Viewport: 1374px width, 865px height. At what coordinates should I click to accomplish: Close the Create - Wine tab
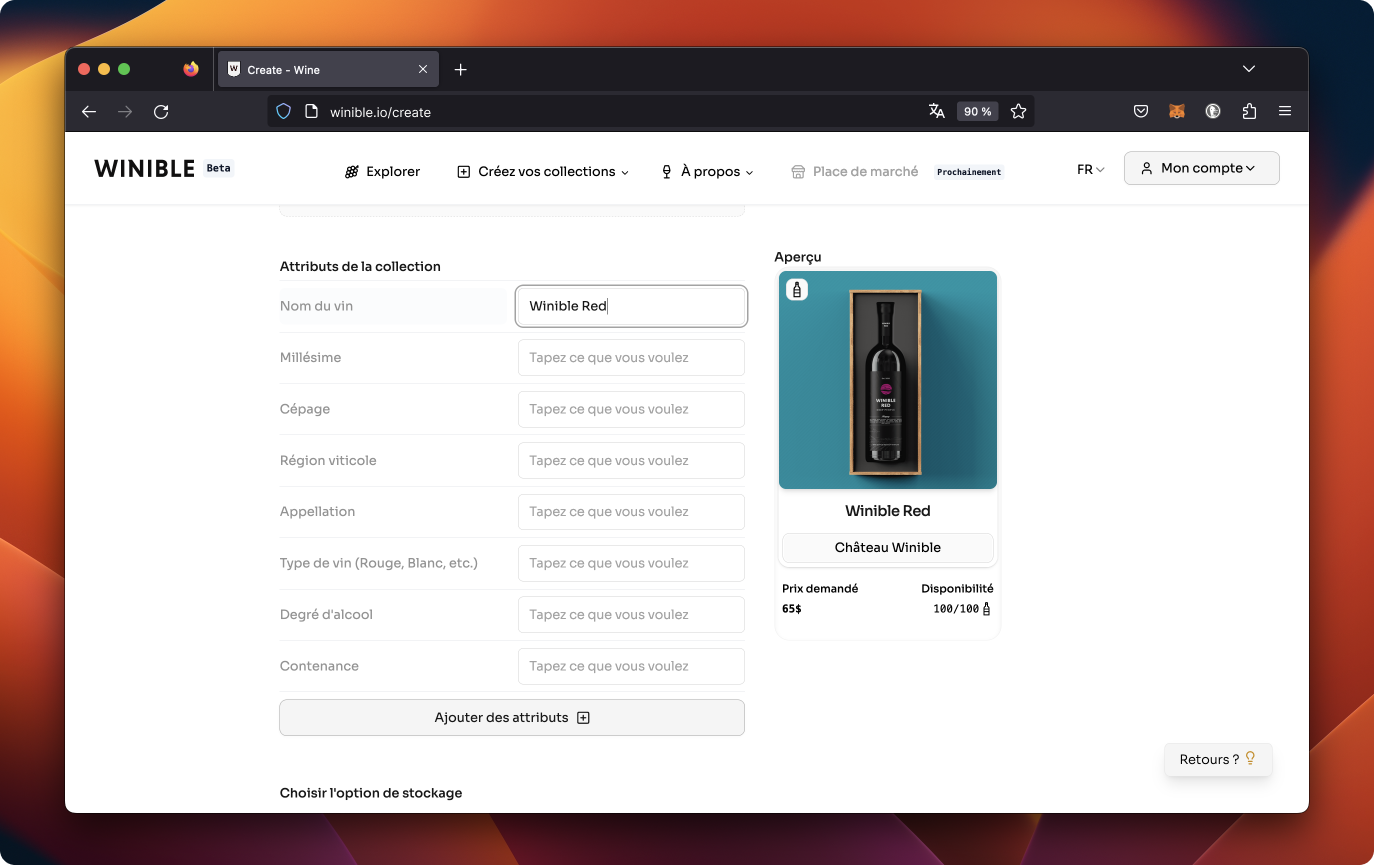coord(423,70)
